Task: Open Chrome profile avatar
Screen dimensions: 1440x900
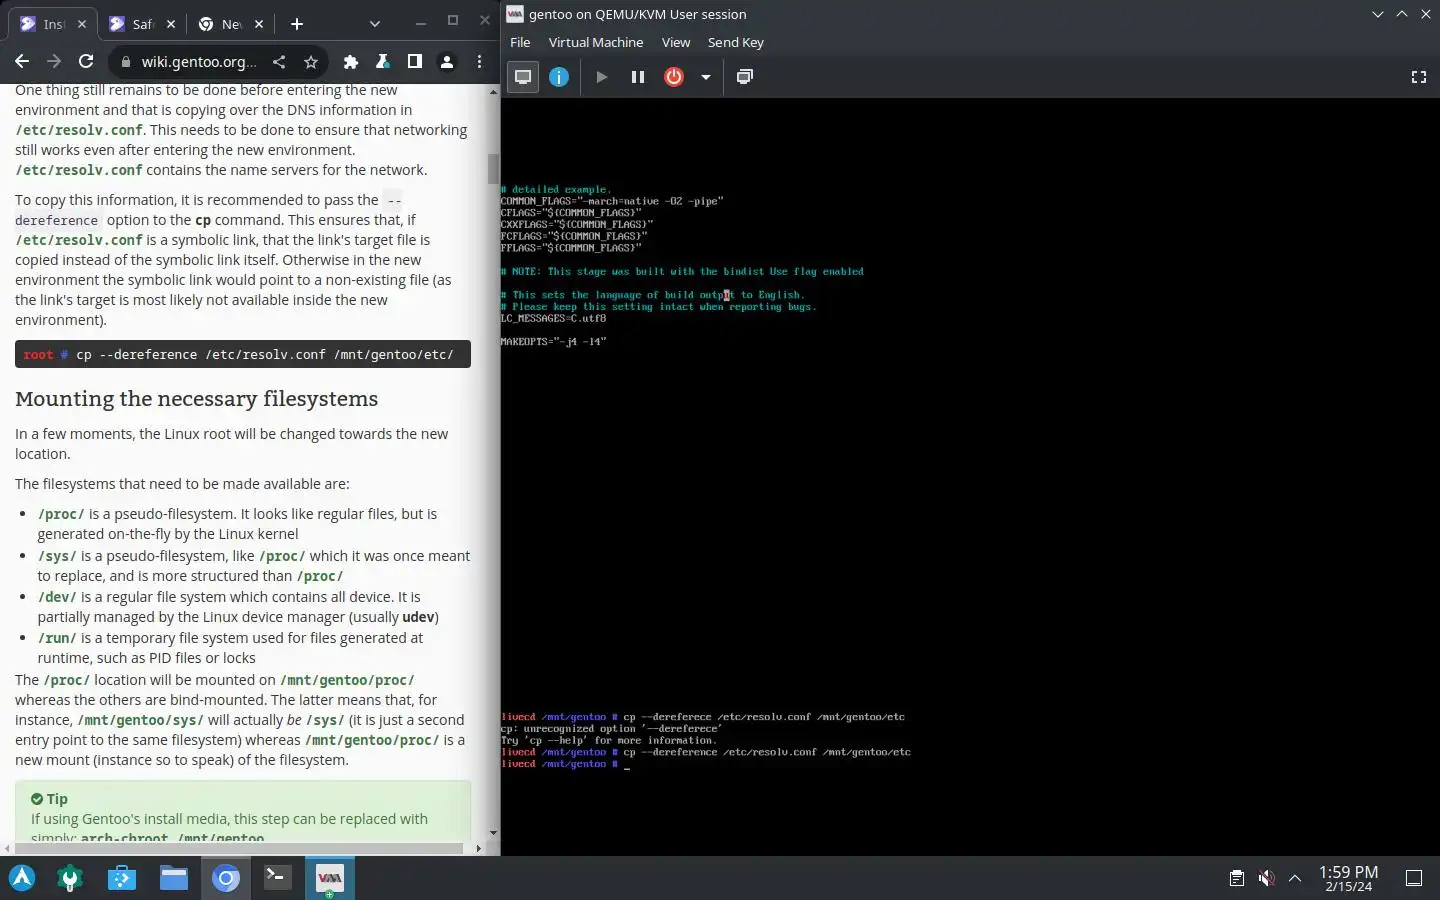Action: 447,62
